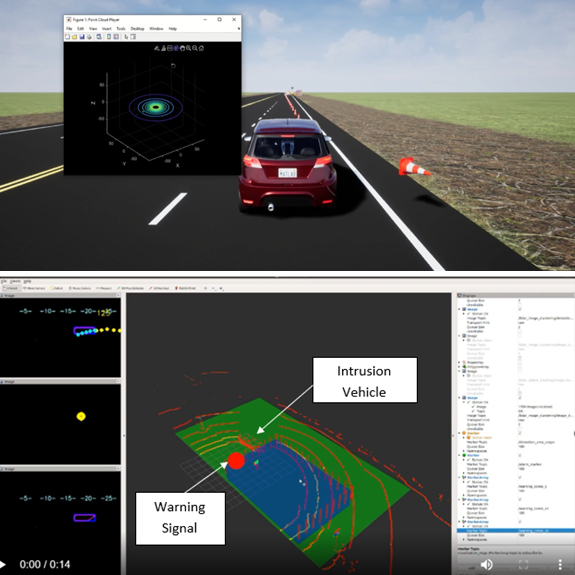This screenshot has width=575, height=575.
Task: Toggle the orange Marker display checkbox
Action: pos(520,433)
